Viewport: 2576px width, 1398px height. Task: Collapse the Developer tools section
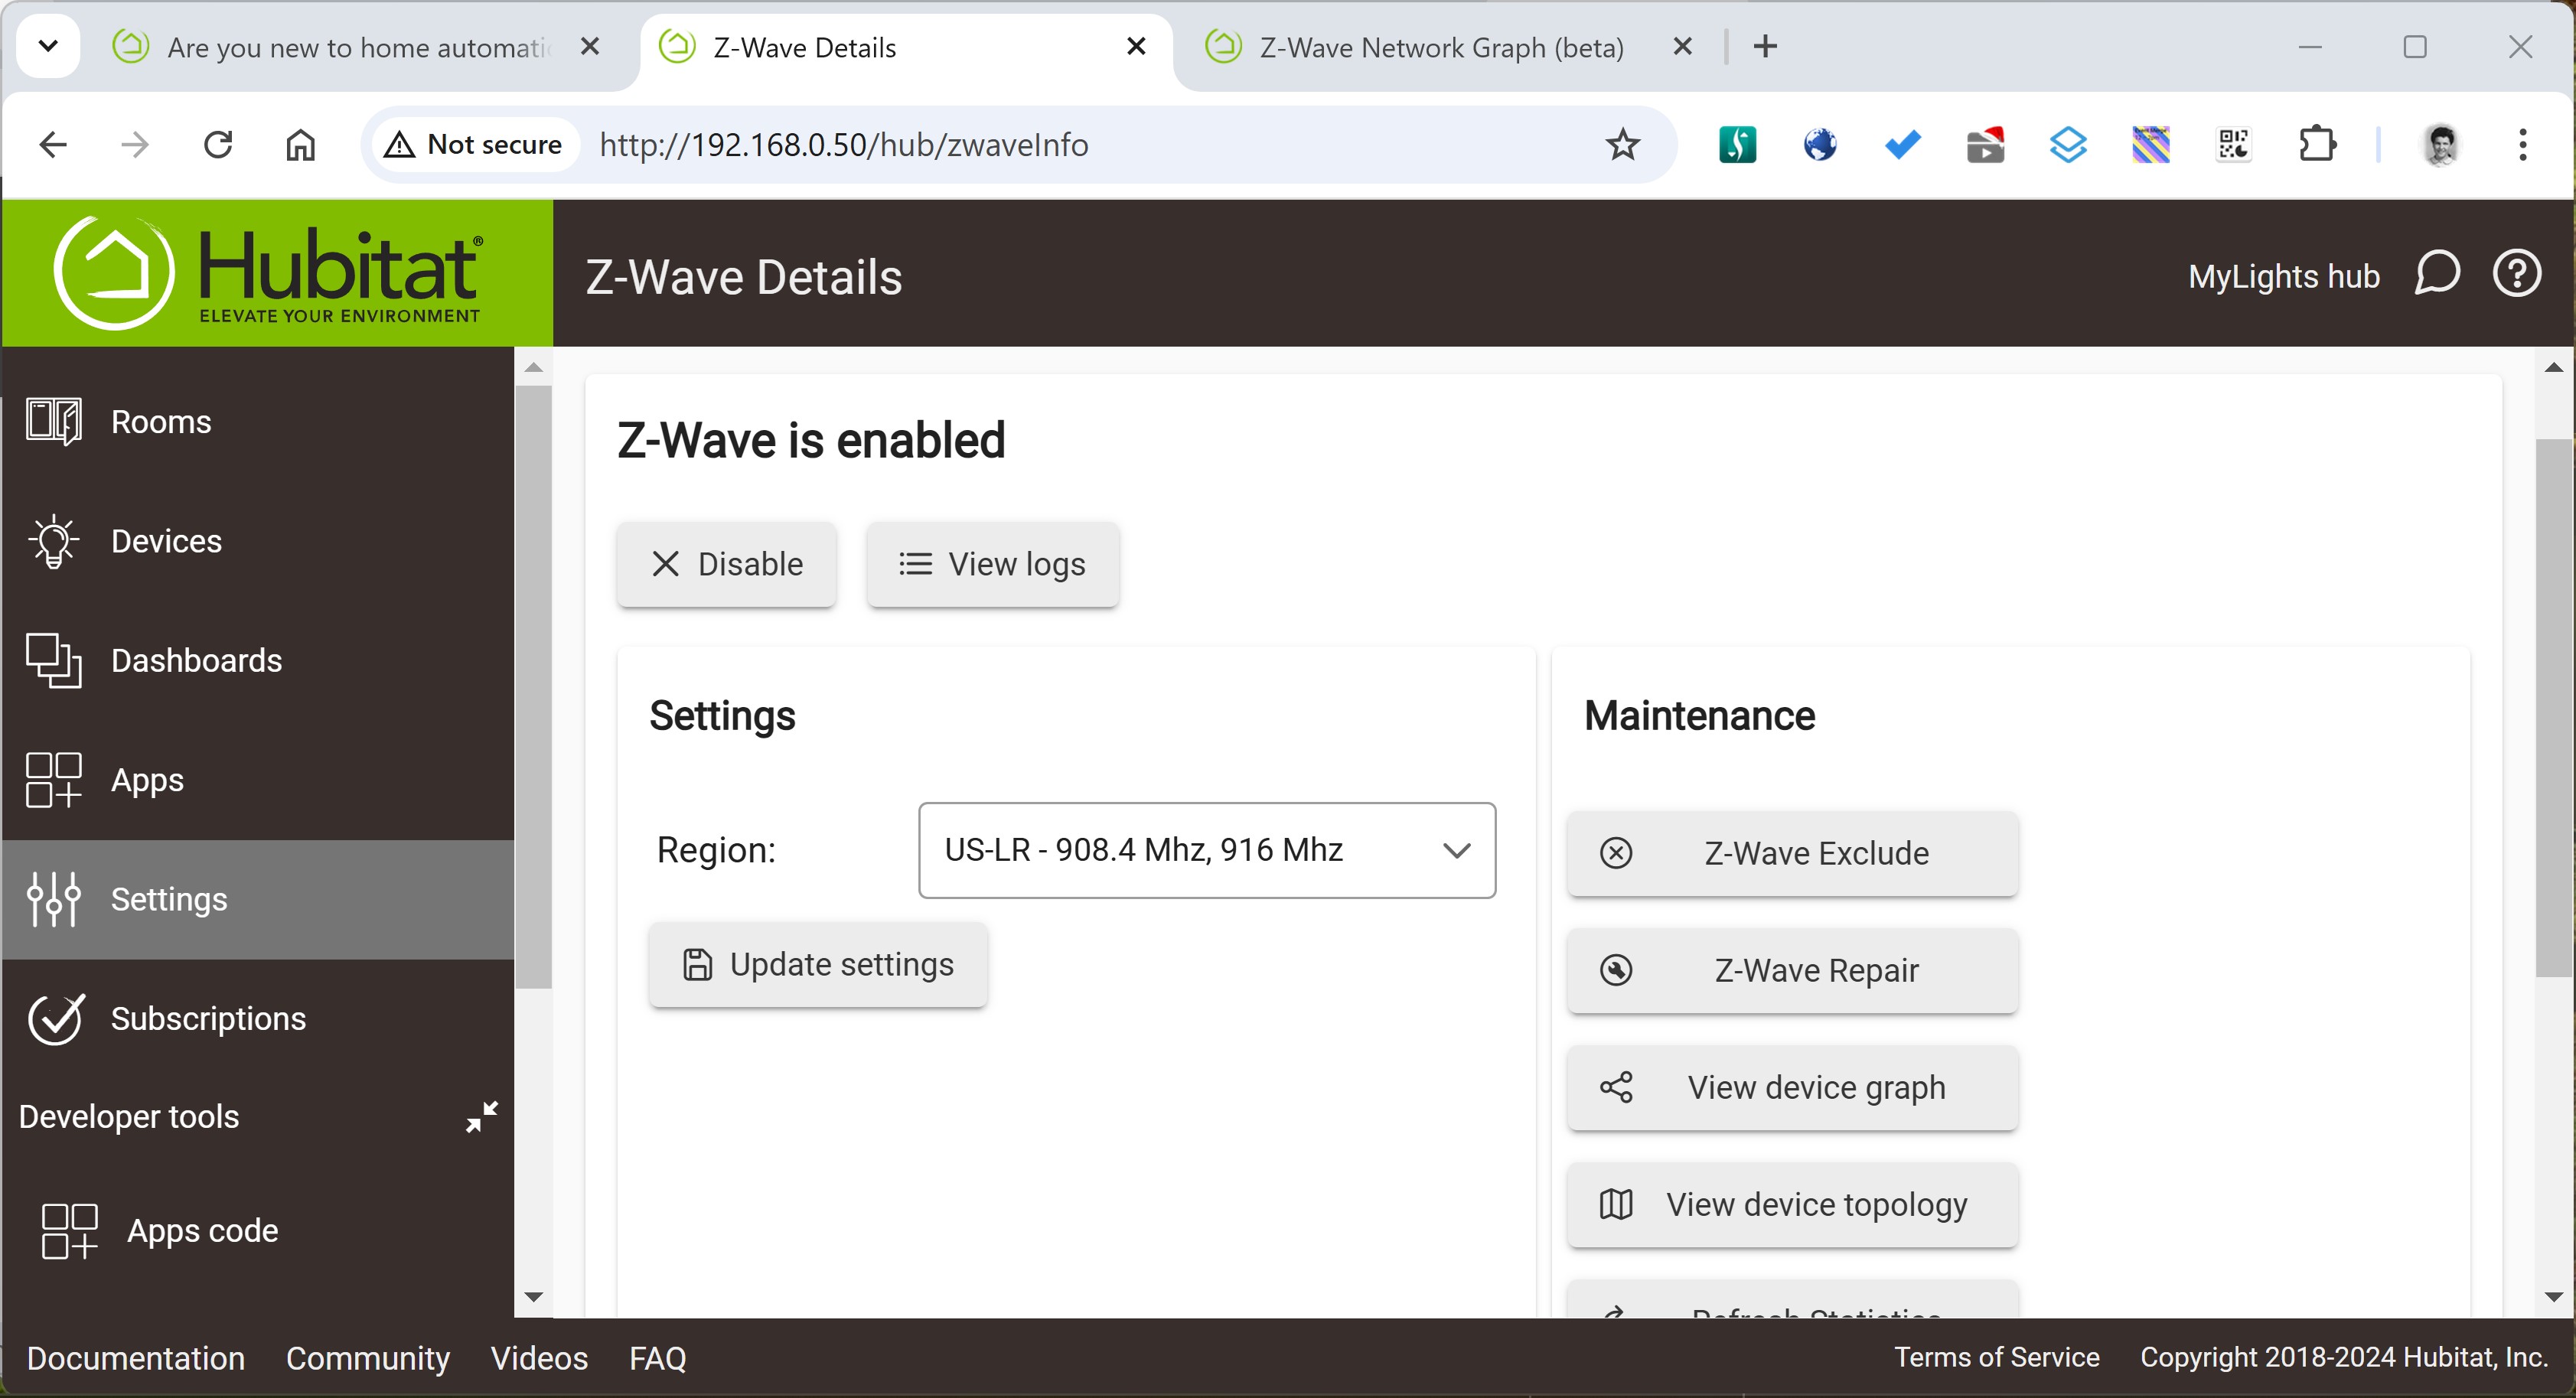click(482, 1117)
